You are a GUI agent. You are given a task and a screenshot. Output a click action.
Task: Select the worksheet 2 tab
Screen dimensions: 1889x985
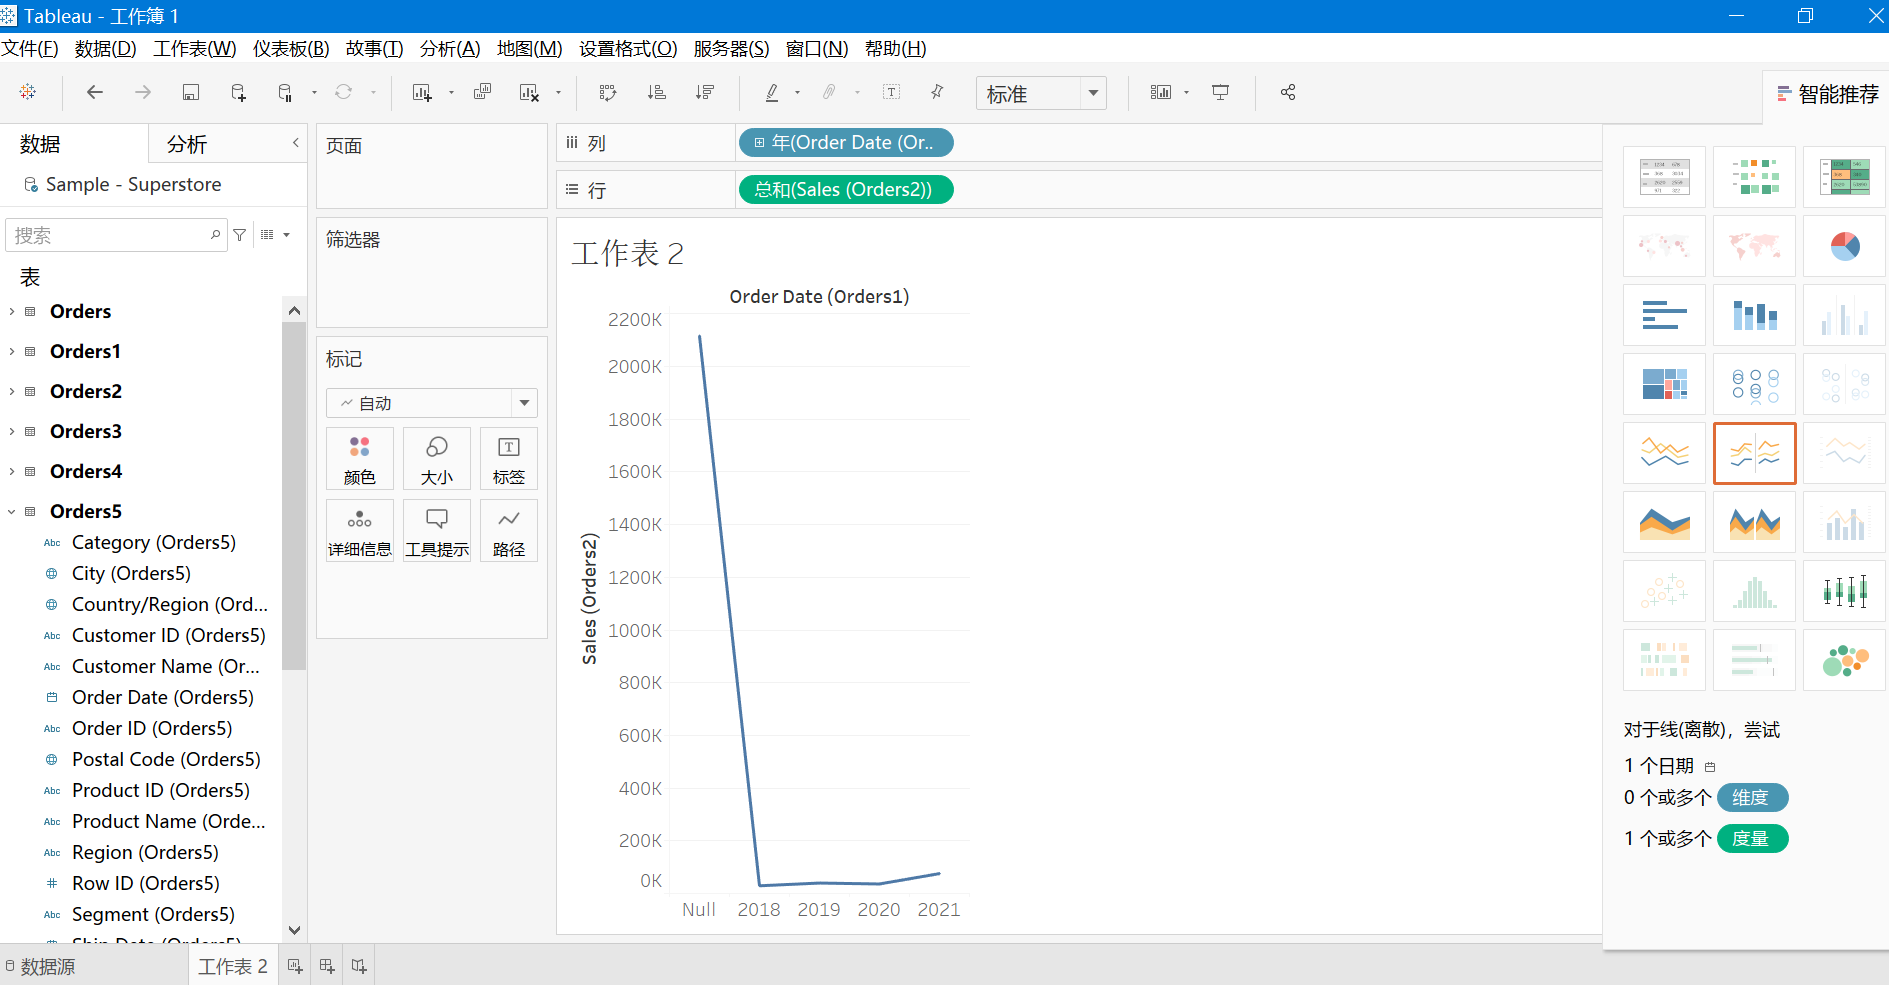click(233, 966)
